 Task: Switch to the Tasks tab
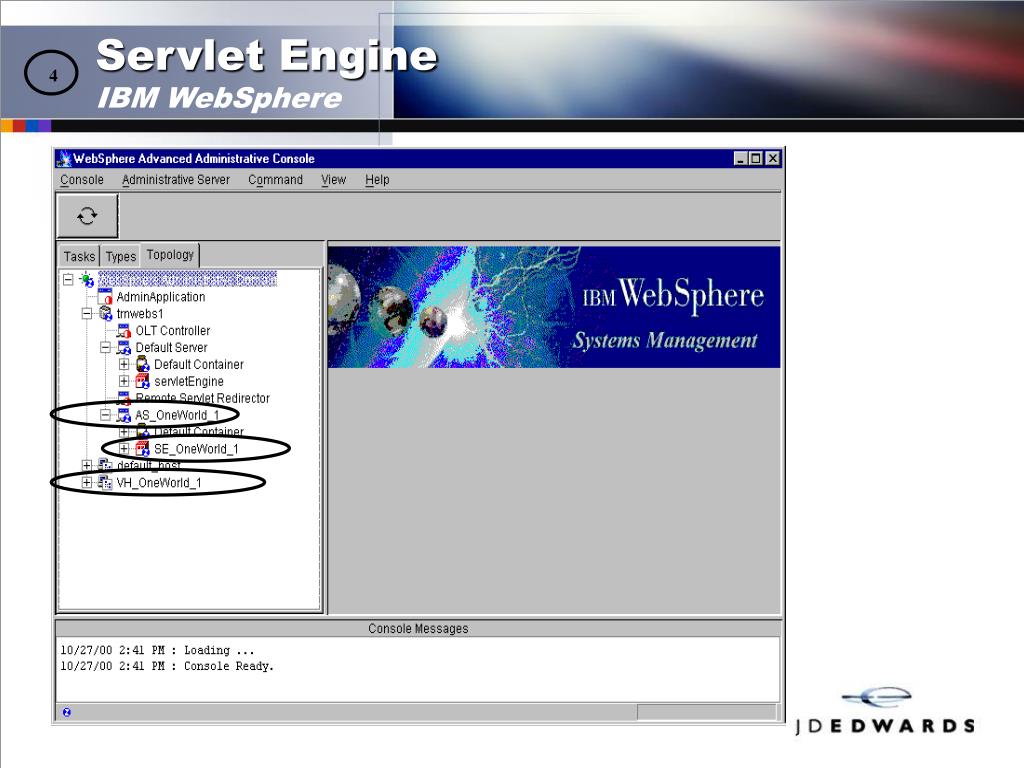[79, 256]
